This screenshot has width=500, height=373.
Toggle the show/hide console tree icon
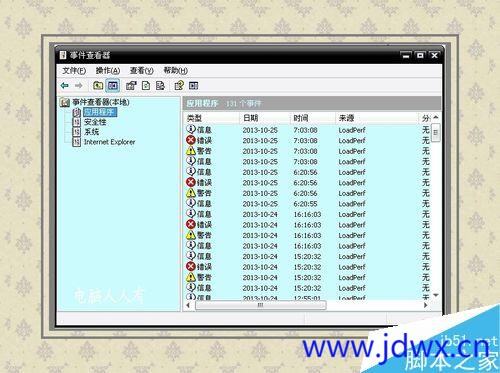click(113, 86)
